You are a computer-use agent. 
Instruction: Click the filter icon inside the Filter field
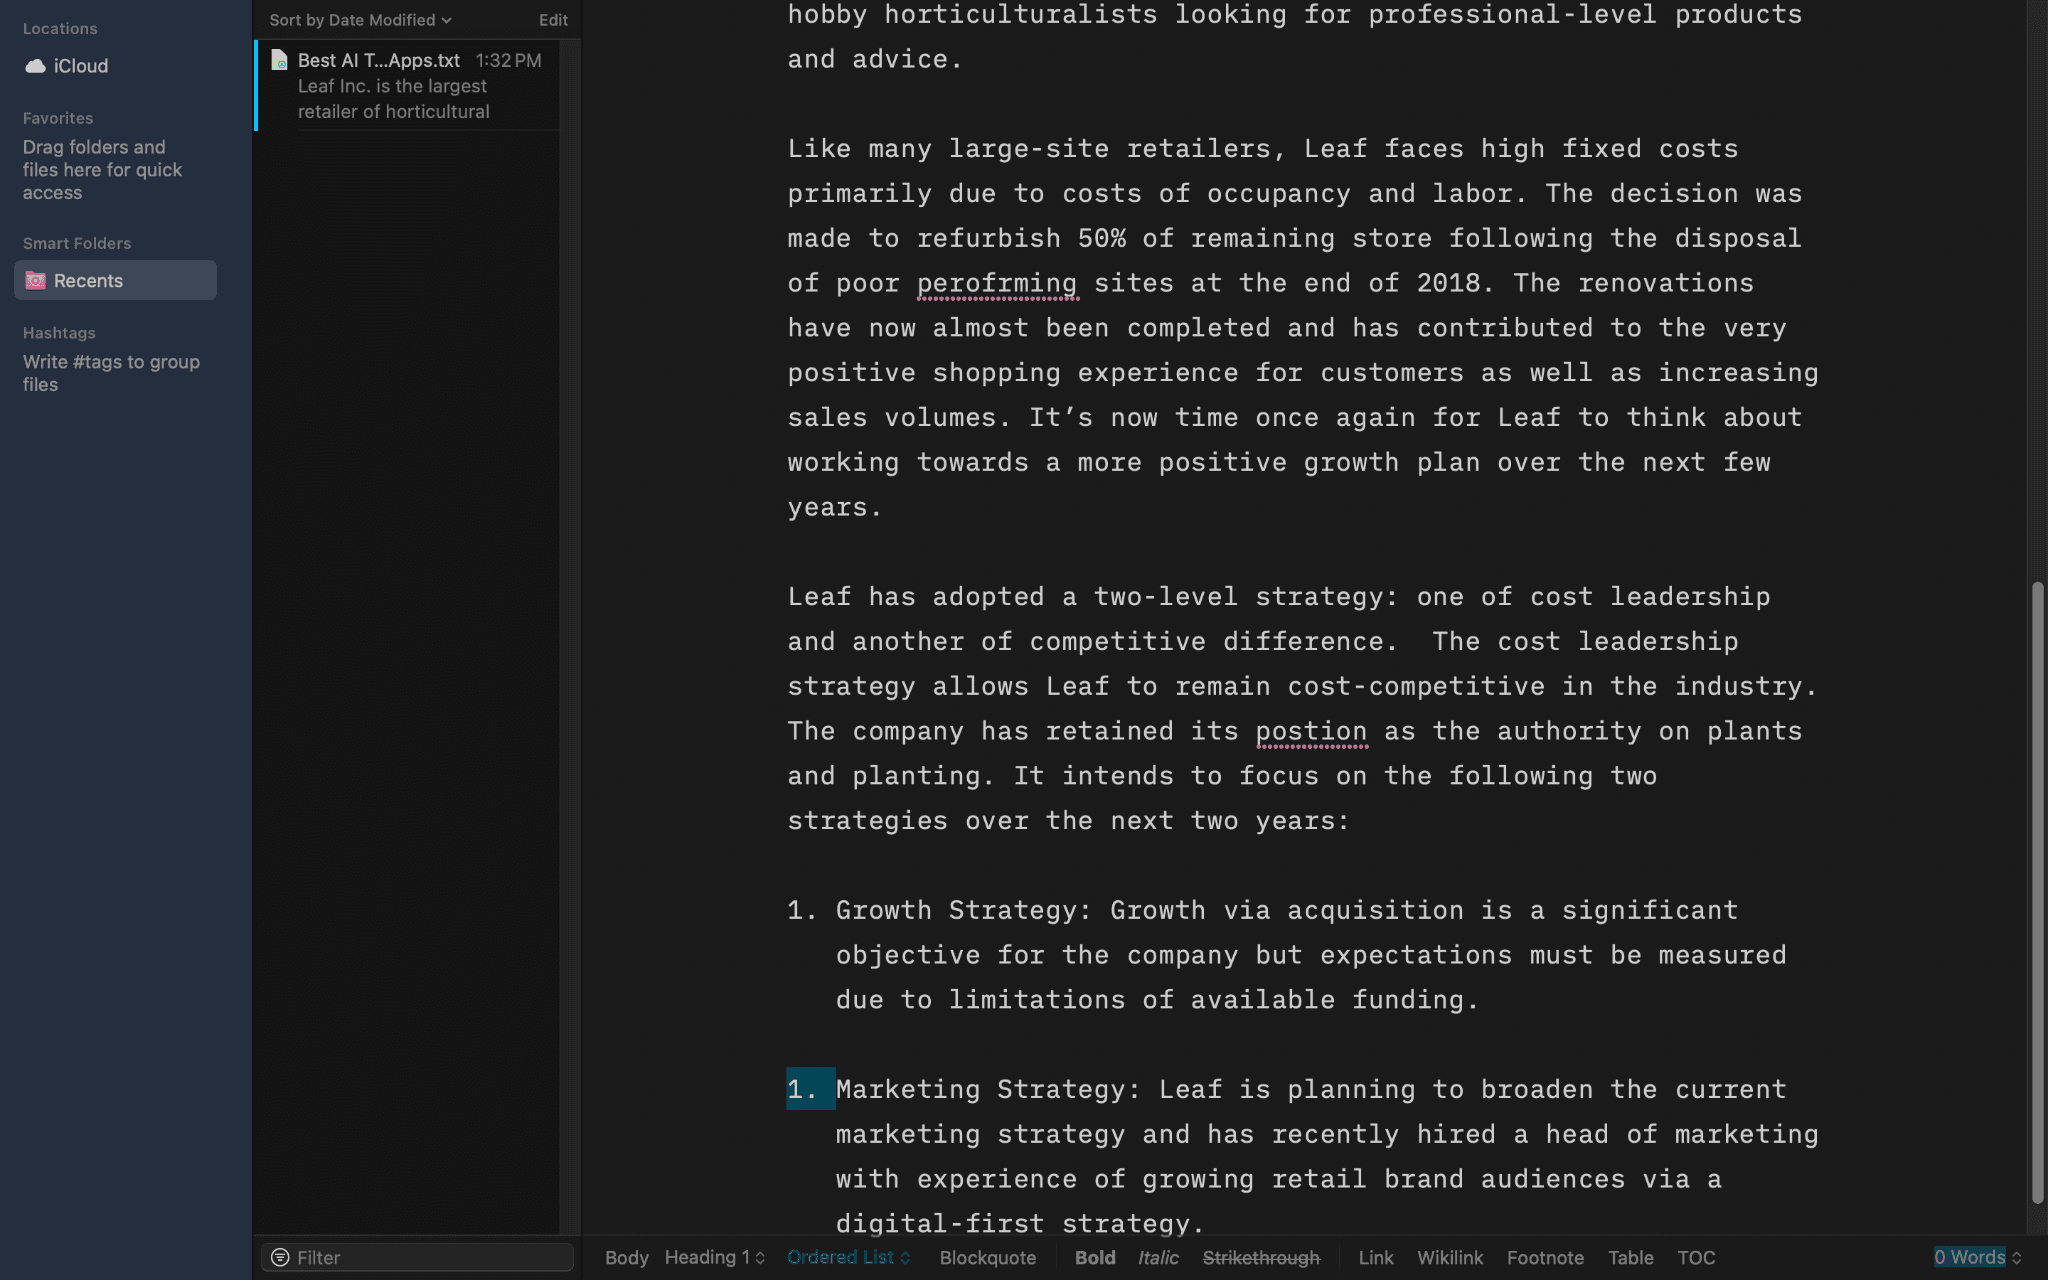[x=283, y=1257]
